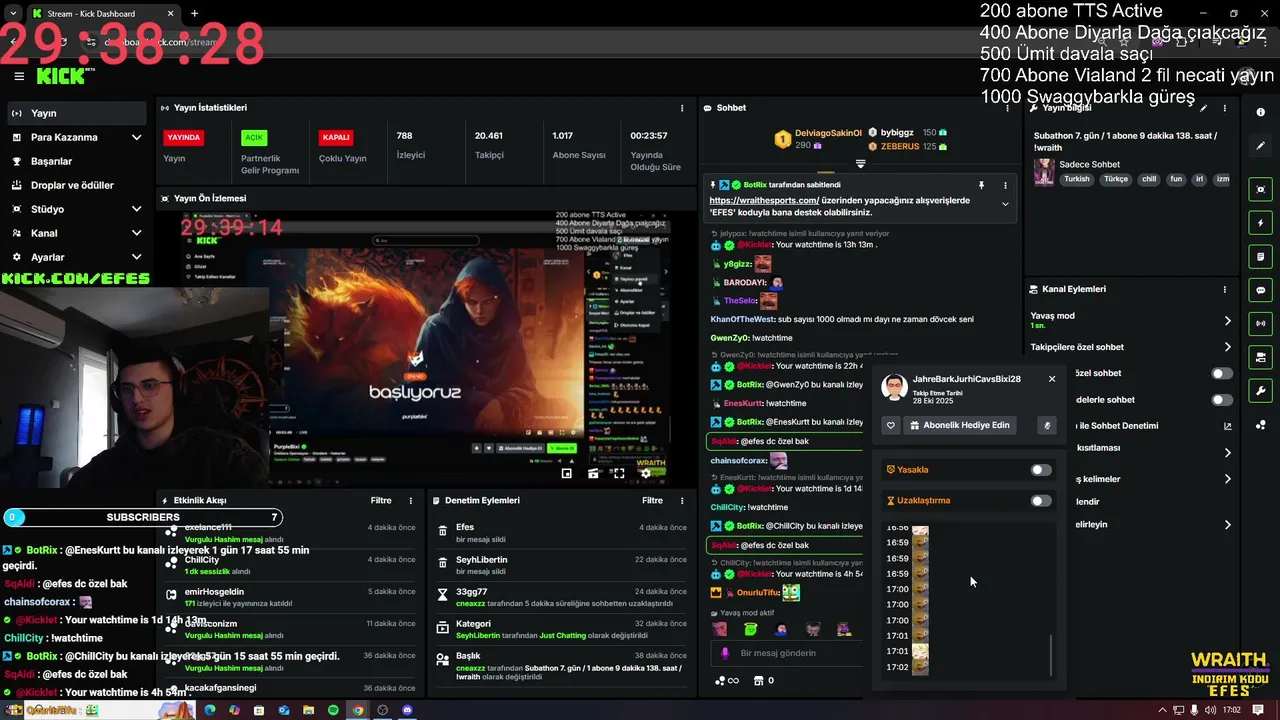Toggle chat bubble icon in right toolbar
This screenshot has width=1280, height=720.
point(1261,290)
